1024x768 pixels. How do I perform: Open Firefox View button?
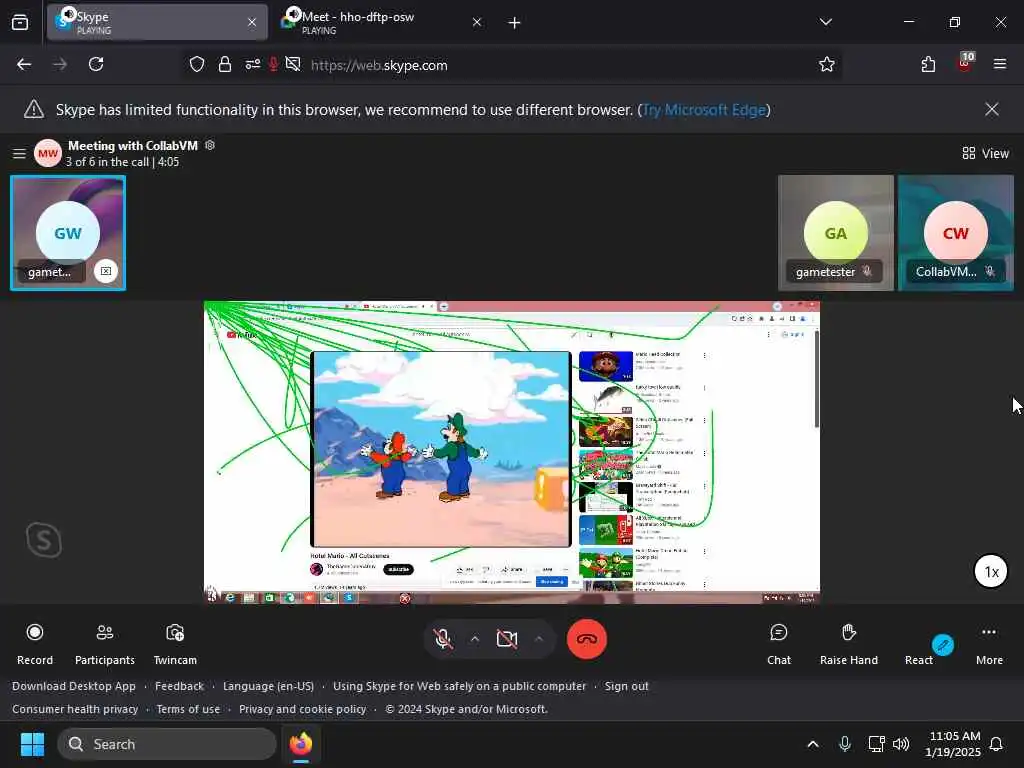point(20,23)
